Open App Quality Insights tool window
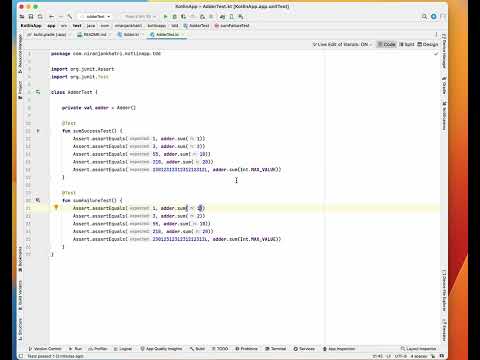This screenshot has height=360, width=480. click(x=161, y=349)
